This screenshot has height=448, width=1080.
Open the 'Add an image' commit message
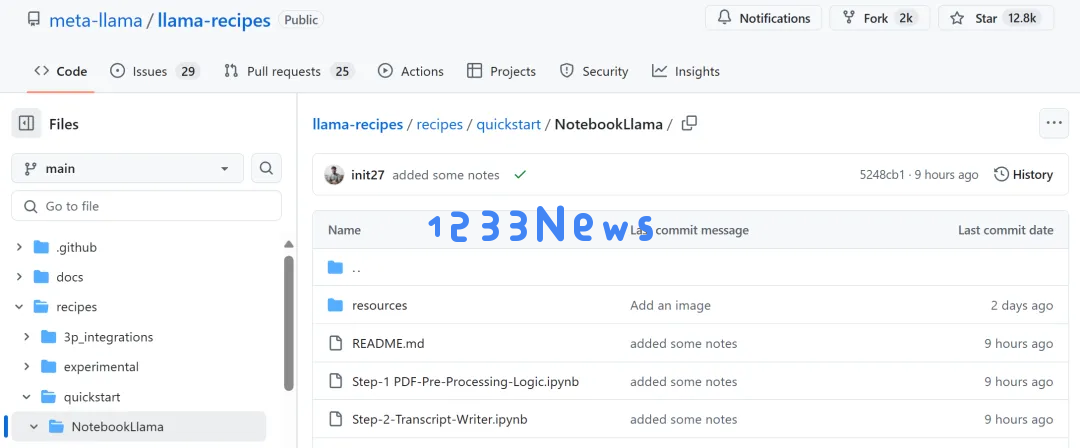click(670, 305)
